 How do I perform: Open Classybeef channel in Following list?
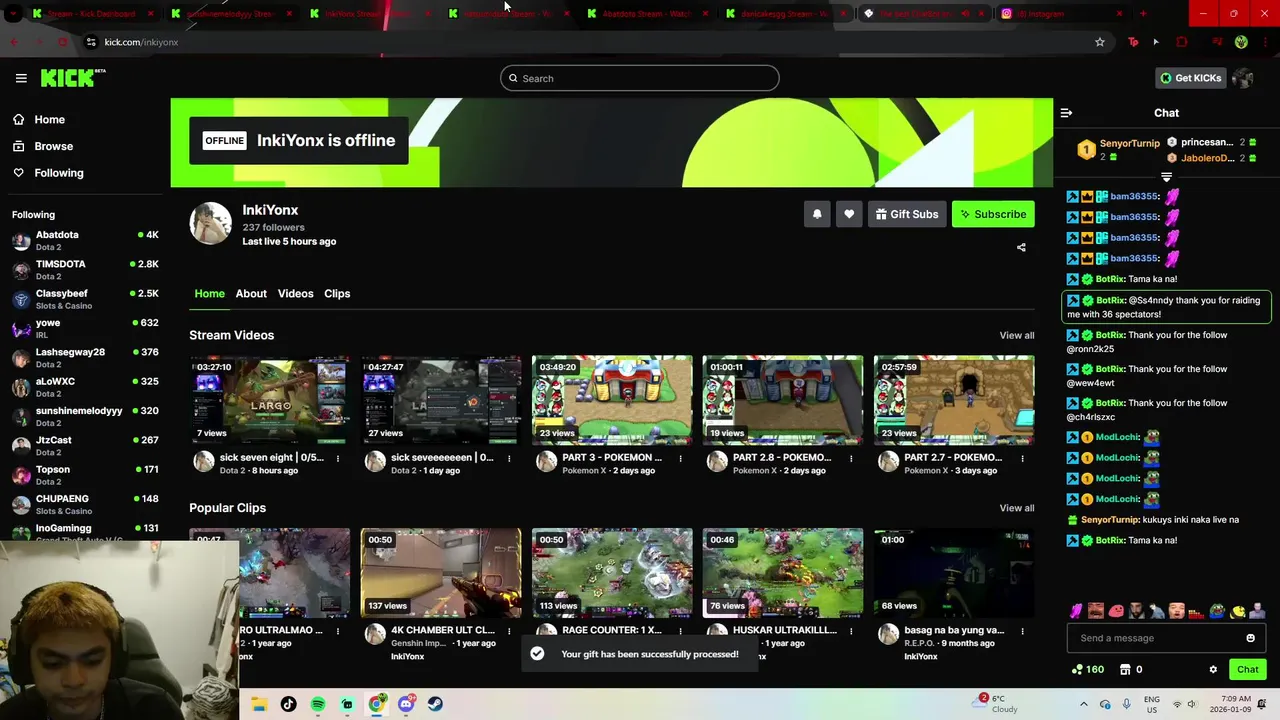(85, 299)
